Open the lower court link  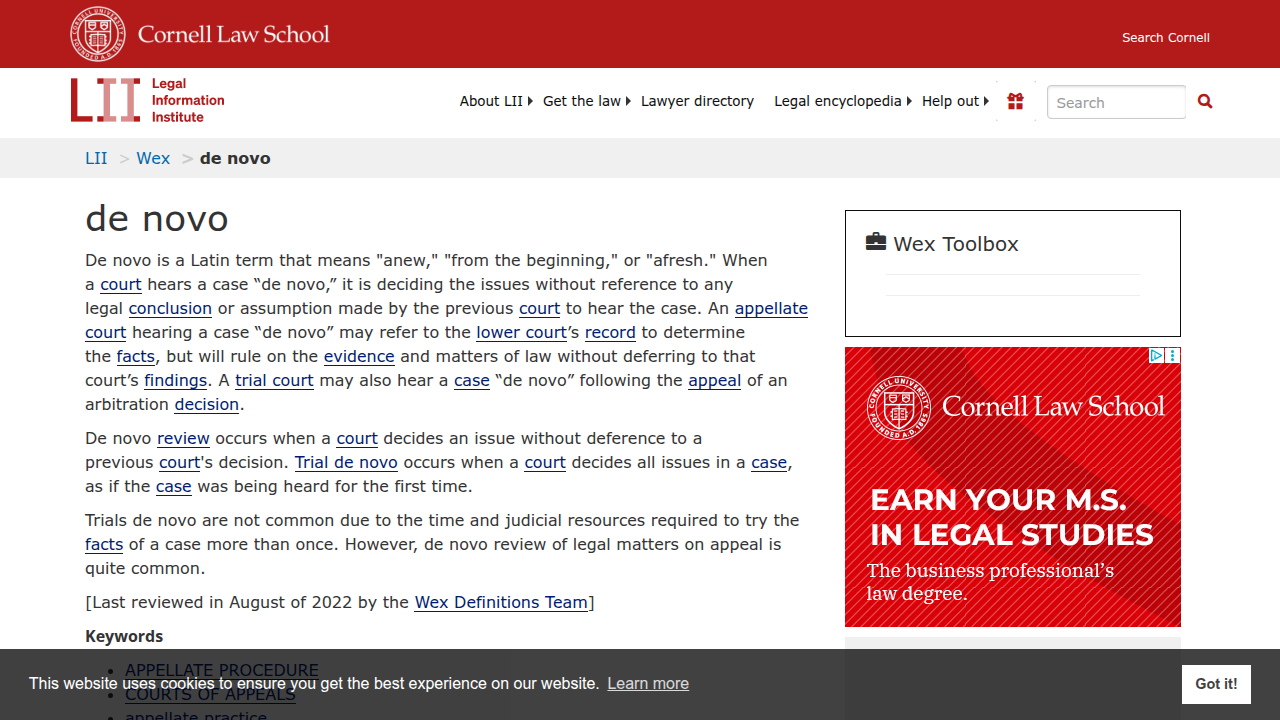click(522, 332)
